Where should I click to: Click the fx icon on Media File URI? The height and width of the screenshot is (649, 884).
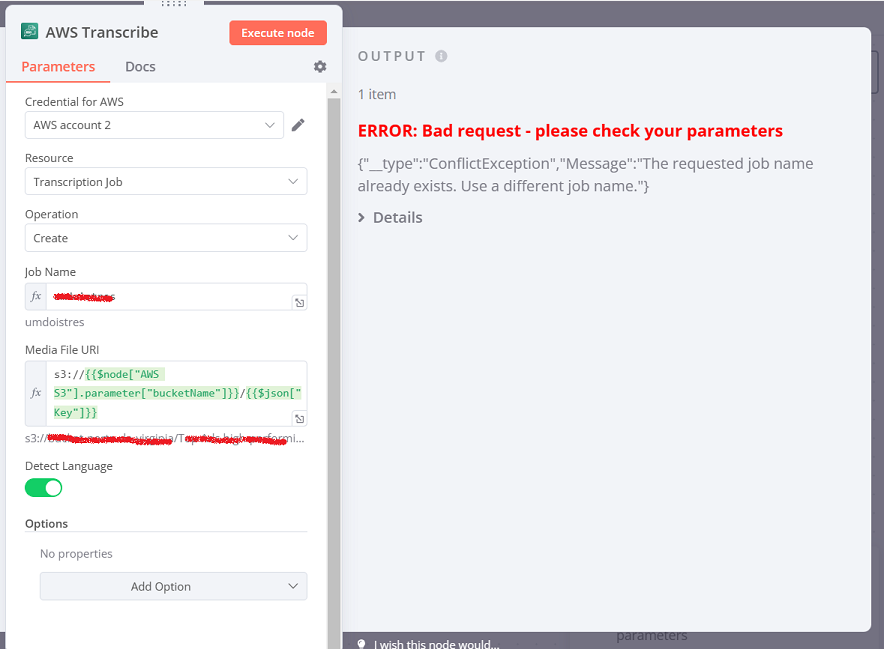click(36, 393)
